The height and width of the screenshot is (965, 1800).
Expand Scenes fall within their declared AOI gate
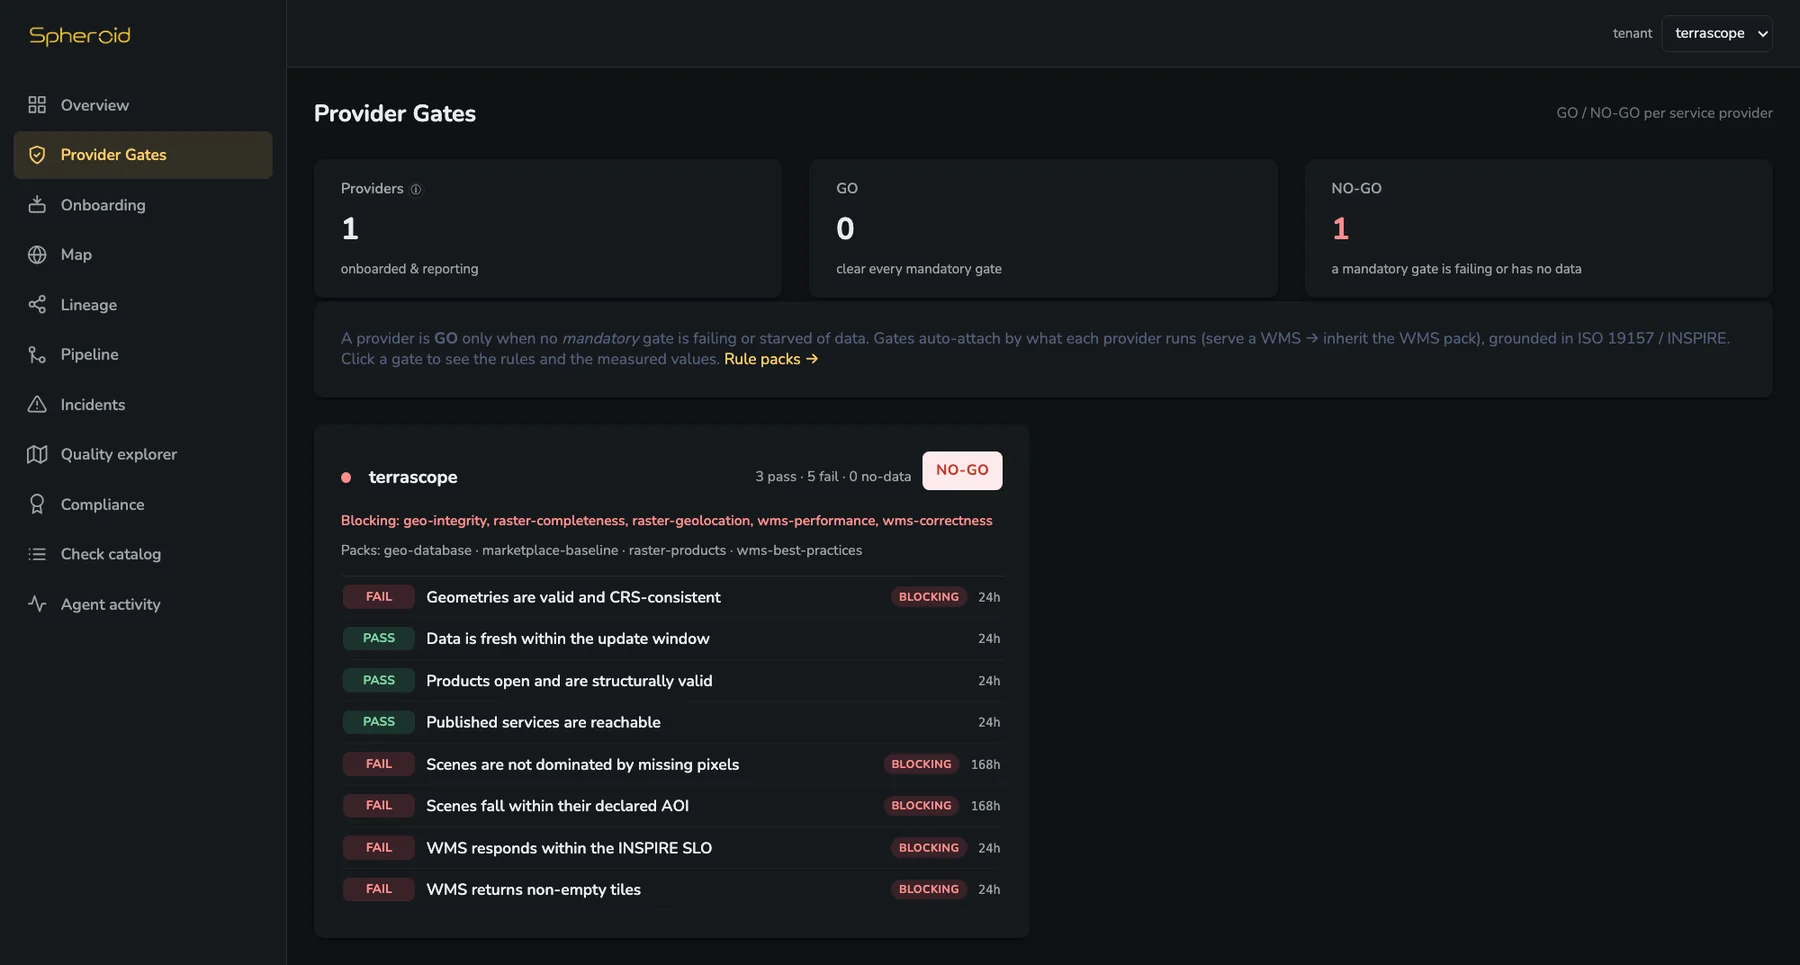tap(672, 805)
